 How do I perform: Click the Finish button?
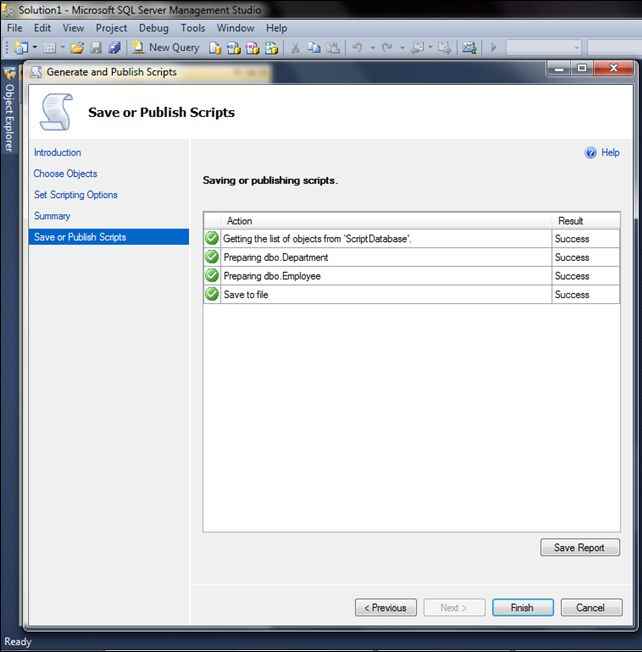[x=523, y=608]
